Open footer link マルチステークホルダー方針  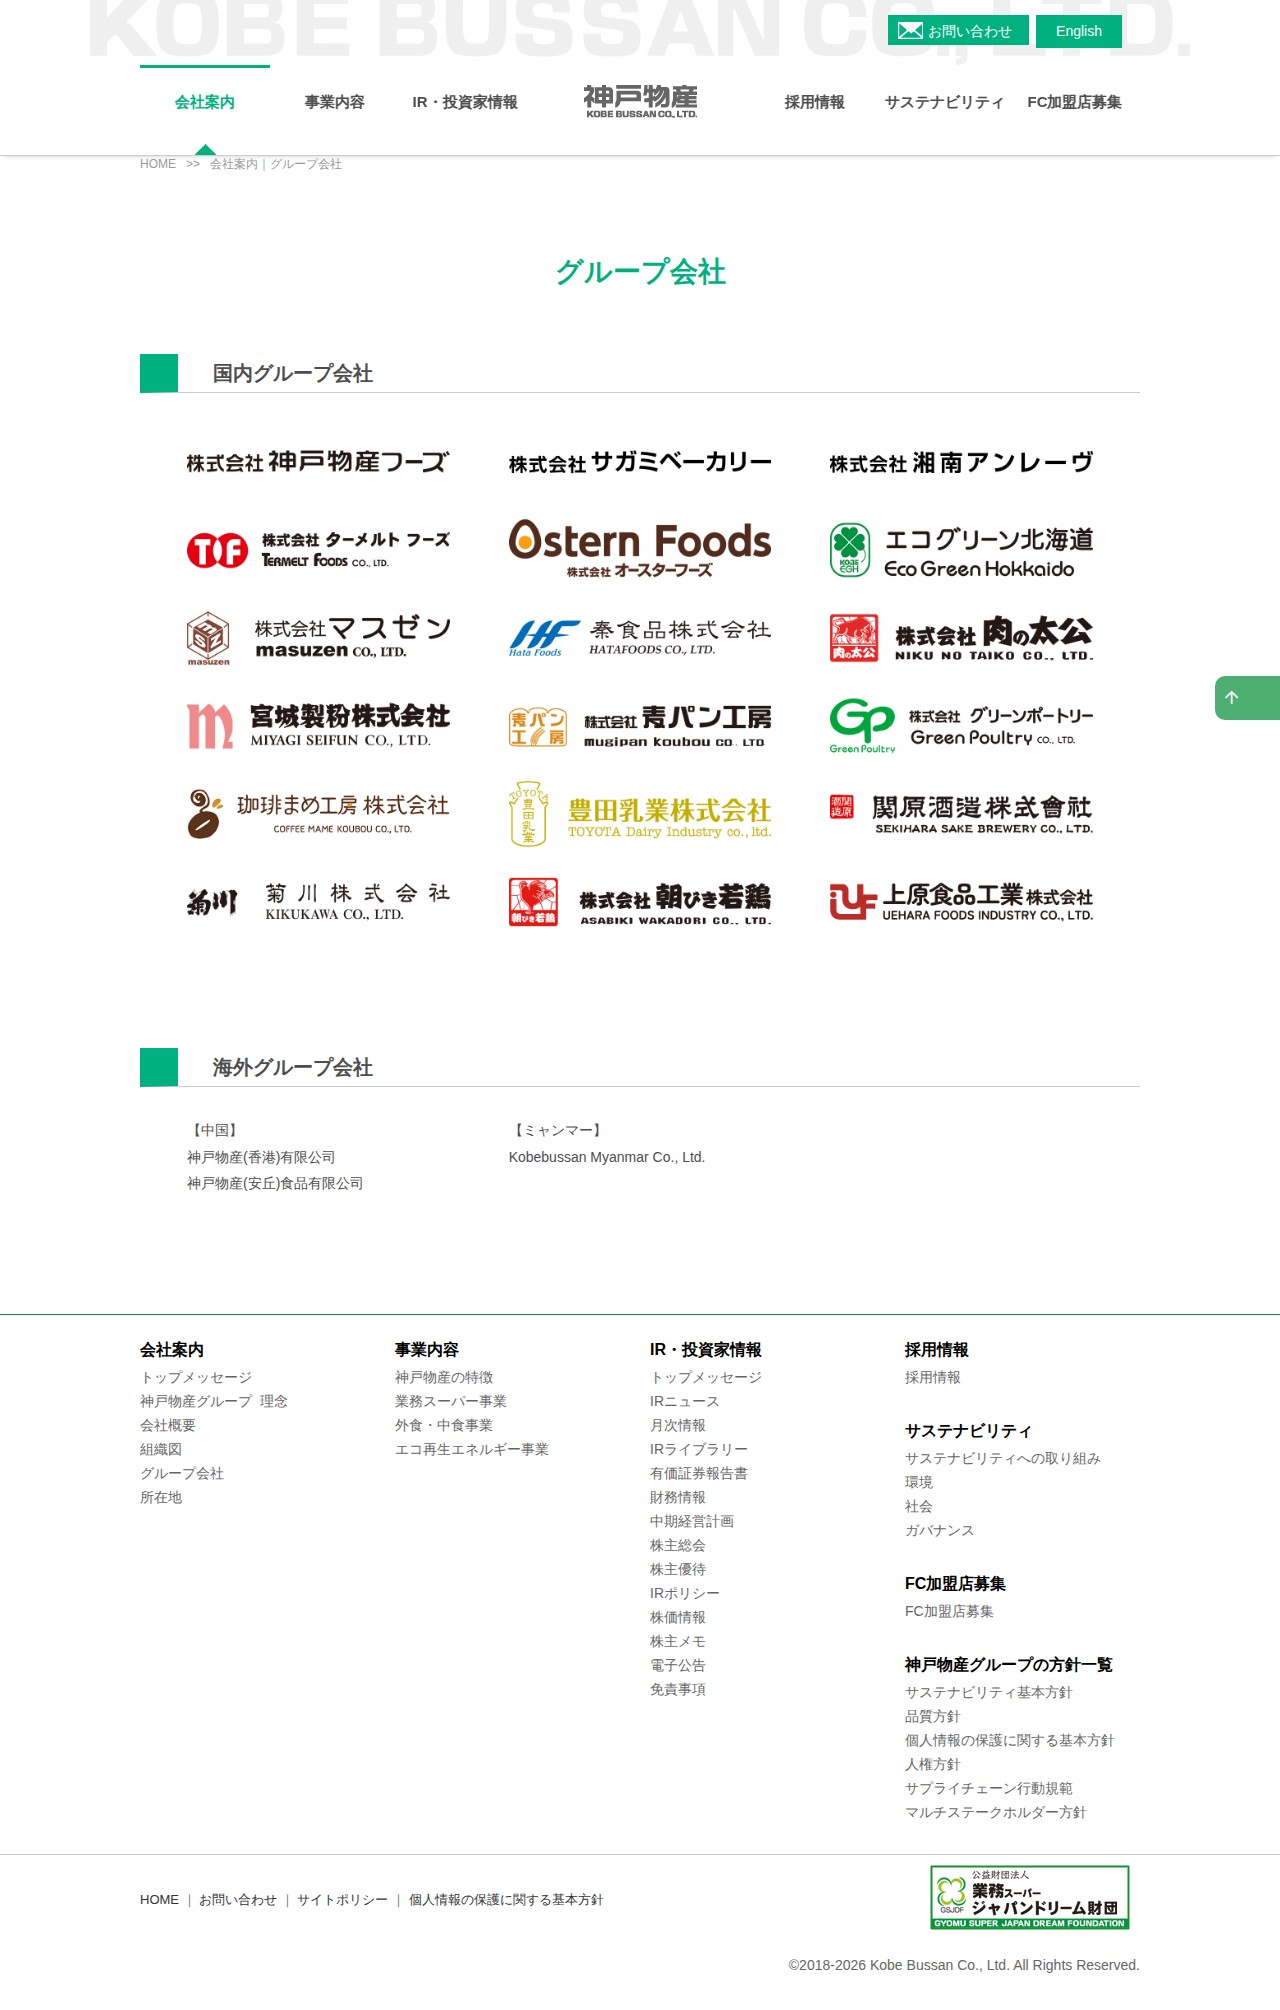point(996,1812)
